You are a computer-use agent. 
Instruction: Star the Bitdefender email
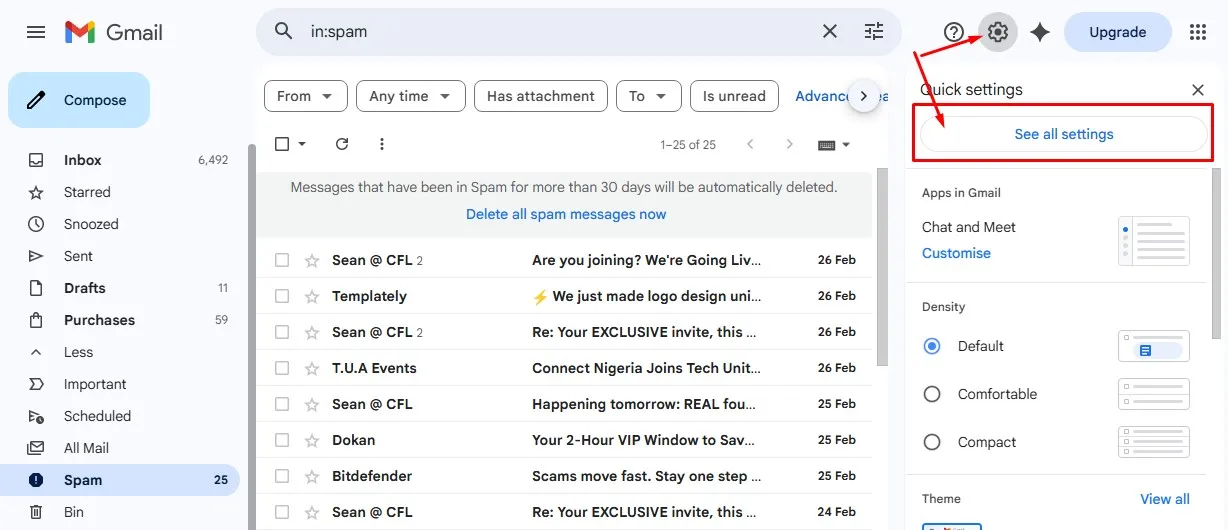pyautogui.click(x=312, y=476)
